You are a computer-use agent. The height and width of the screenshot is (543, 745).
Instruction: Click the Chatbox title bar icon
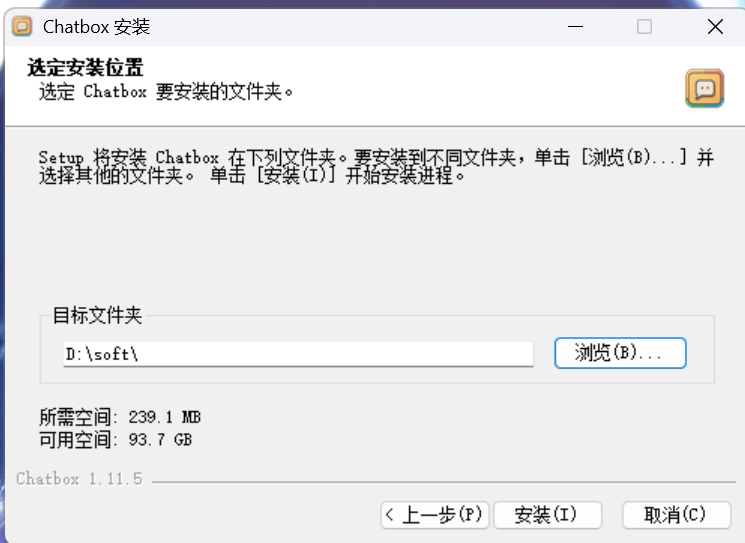coord(22,27)
